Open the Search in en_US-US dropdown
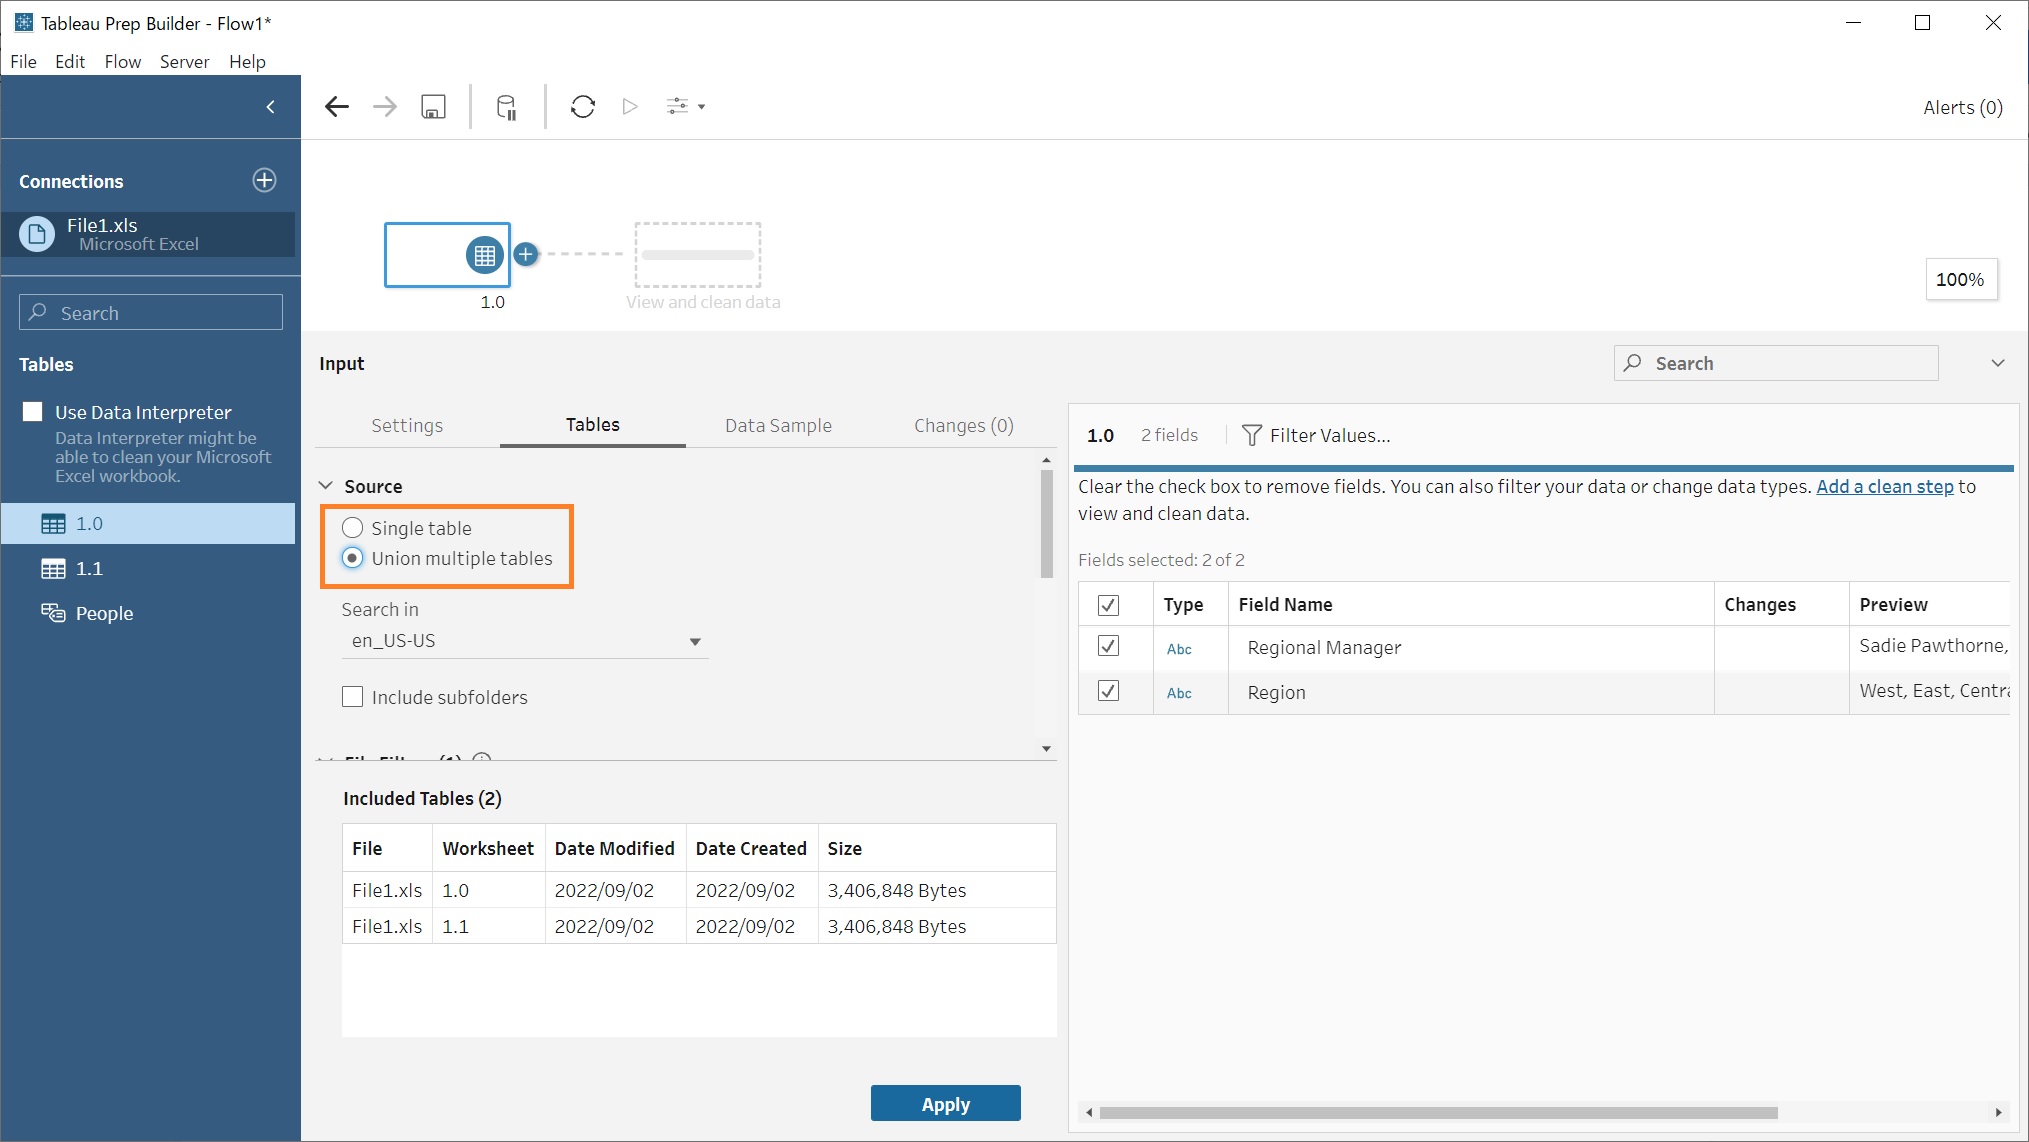This screenshot has height=1142, width=2029. click(x=694, y=641)
